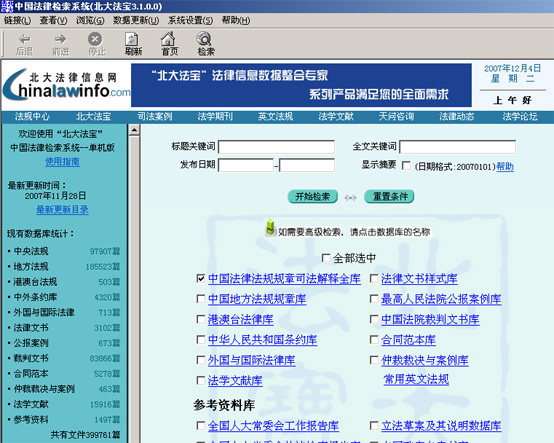Check the 中国地方法规规章库 checkbox
This screenshot has width=554, height=443.
201,299
